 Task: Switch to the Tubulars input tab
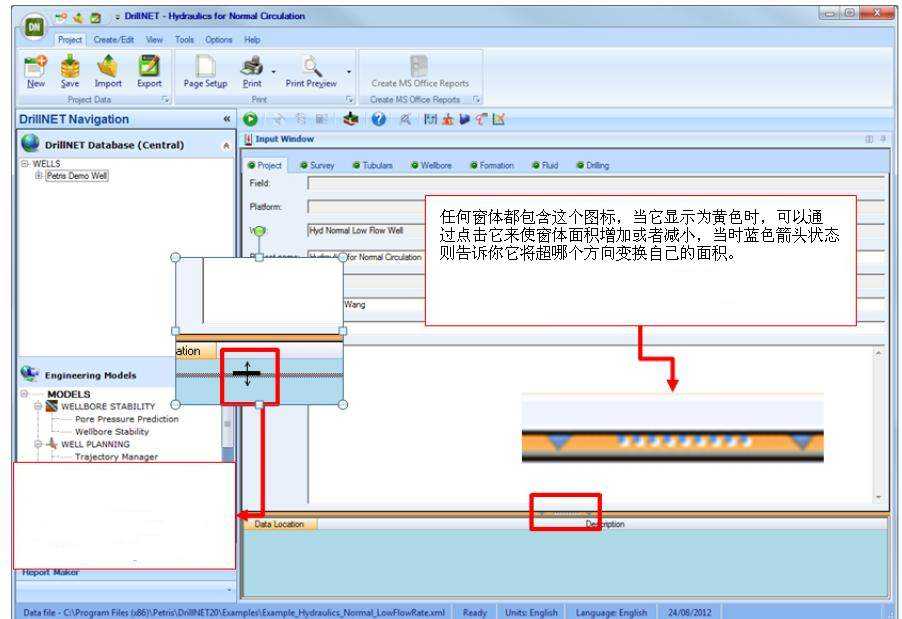pos(373,165)
